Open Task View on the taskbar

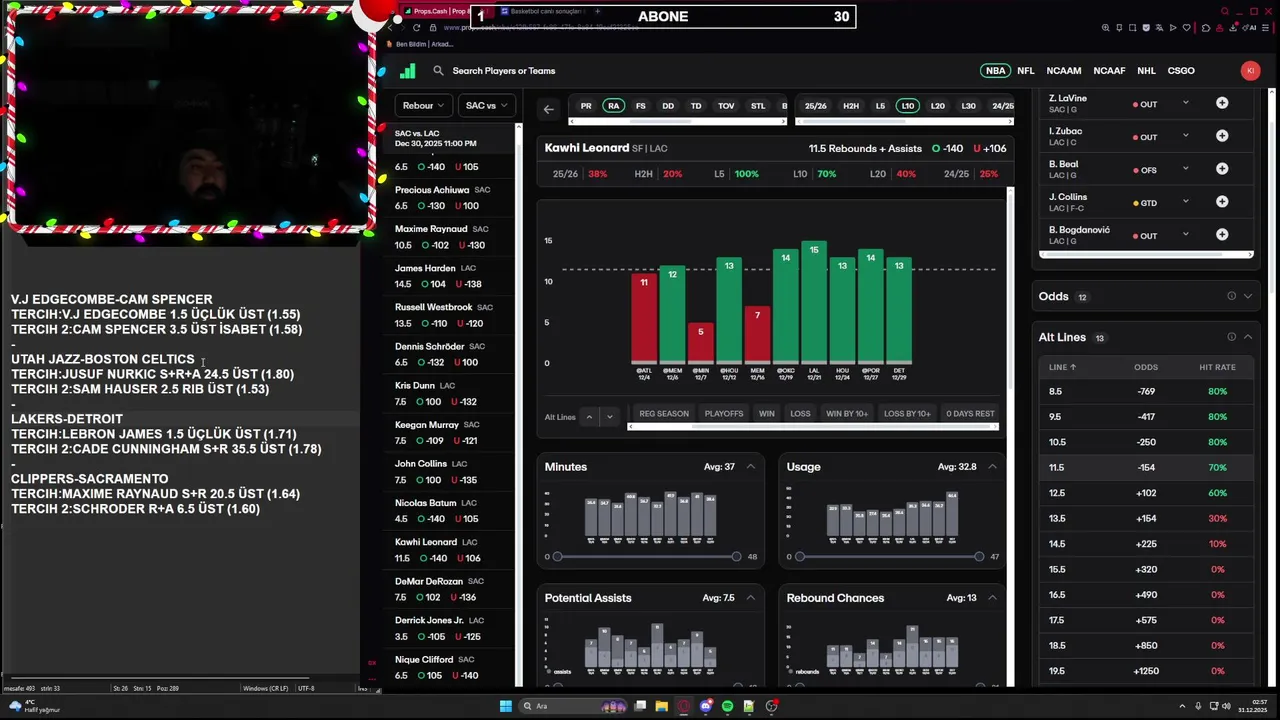pos(640,706)
